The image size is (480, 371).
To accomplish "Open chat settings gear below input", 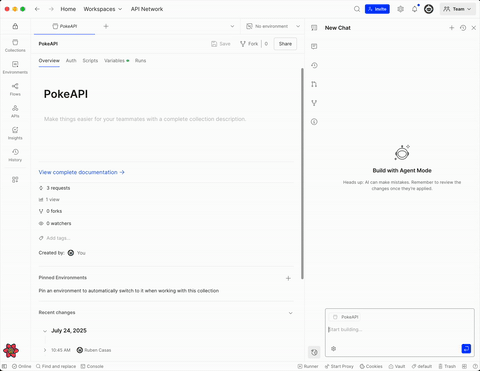I will point(333,349).
